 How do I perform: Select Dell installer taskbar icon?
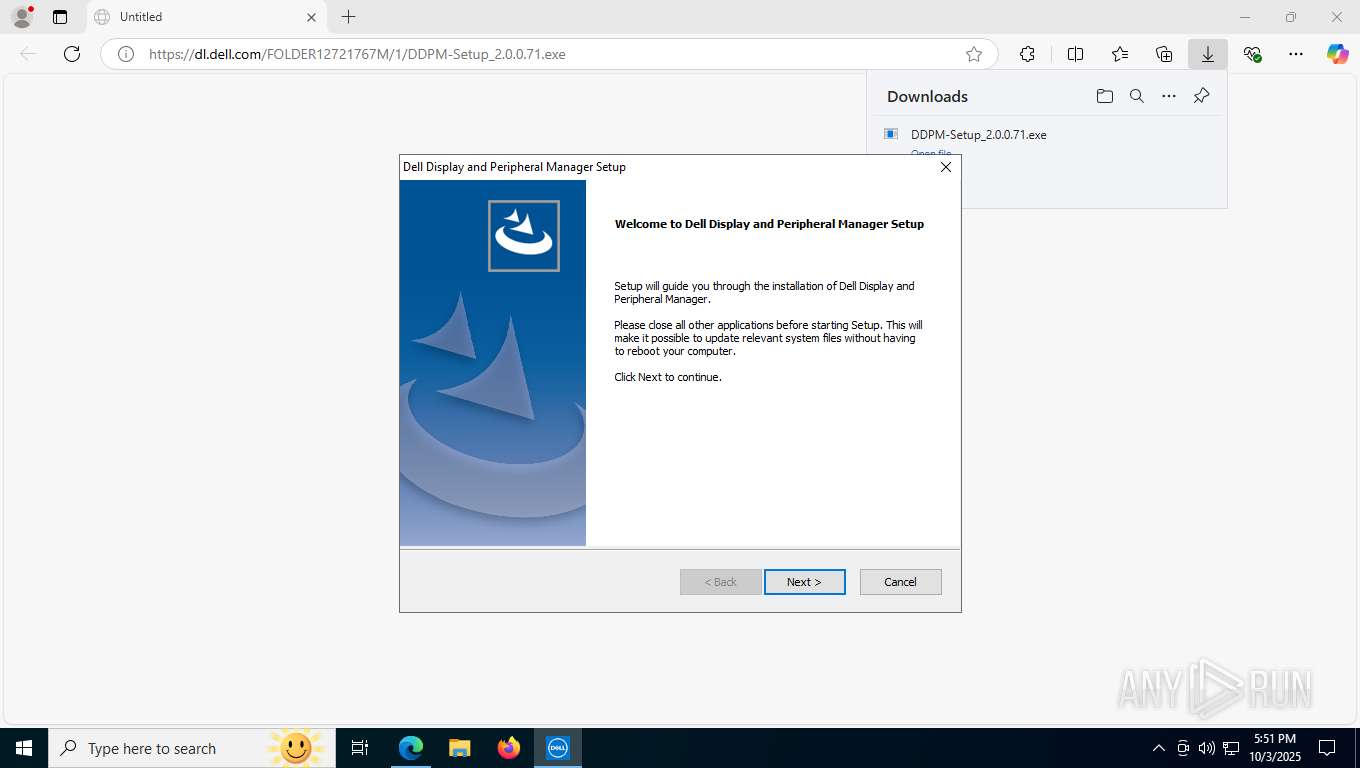(557, 748)
